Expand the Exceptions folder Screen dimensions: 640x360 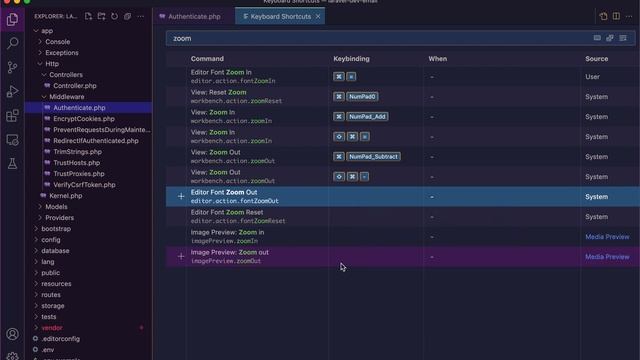pos(62,53)
